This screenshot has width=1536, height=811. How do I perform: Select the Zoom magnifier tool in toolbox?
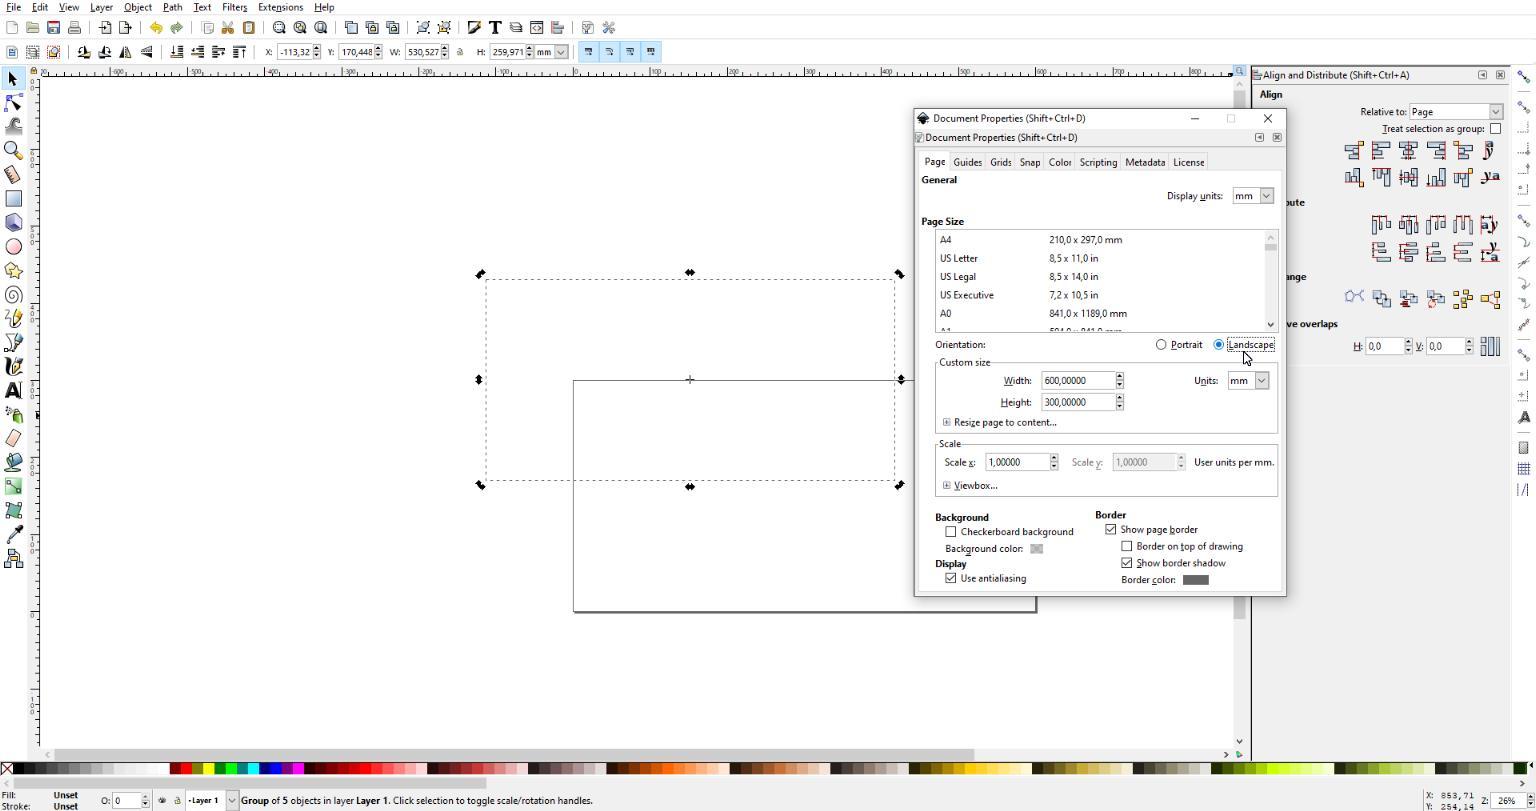pyautogui.click(x=13, y=150)
